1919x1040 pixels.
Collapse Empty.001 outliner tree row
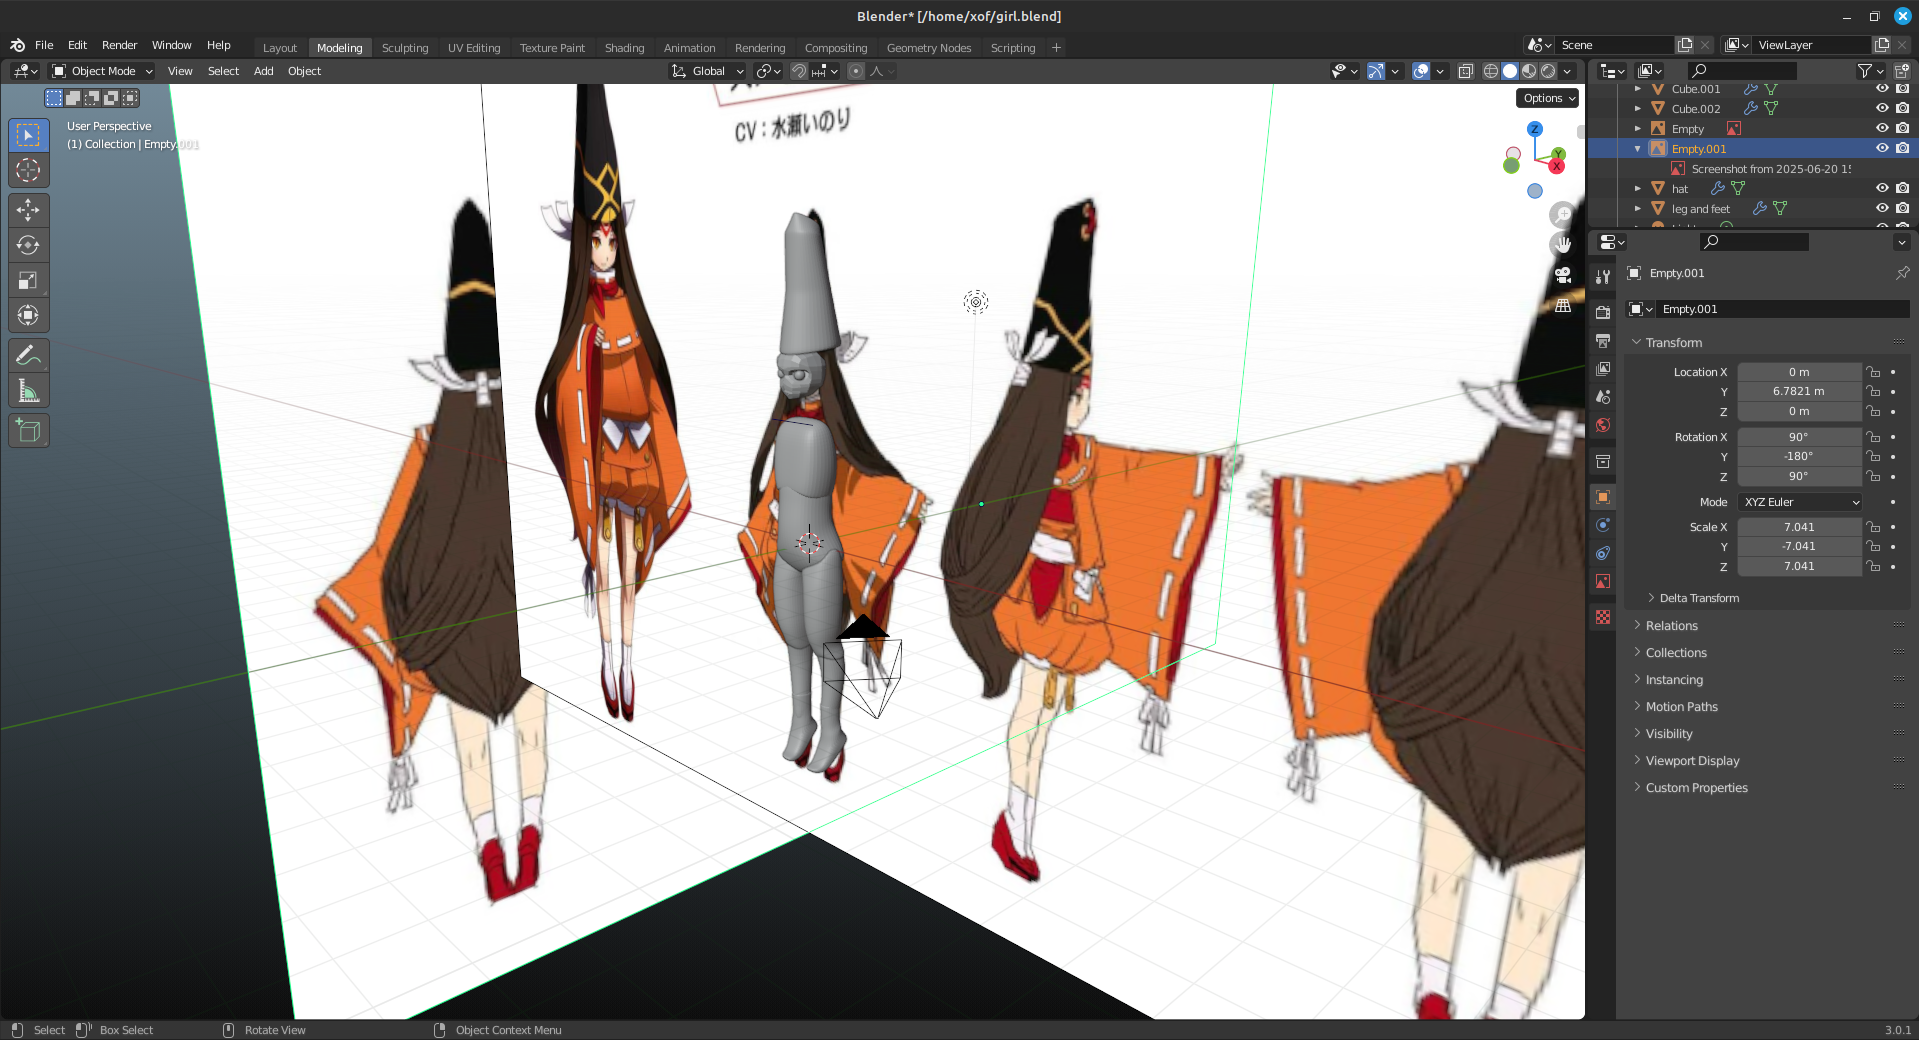point(1638,148)
